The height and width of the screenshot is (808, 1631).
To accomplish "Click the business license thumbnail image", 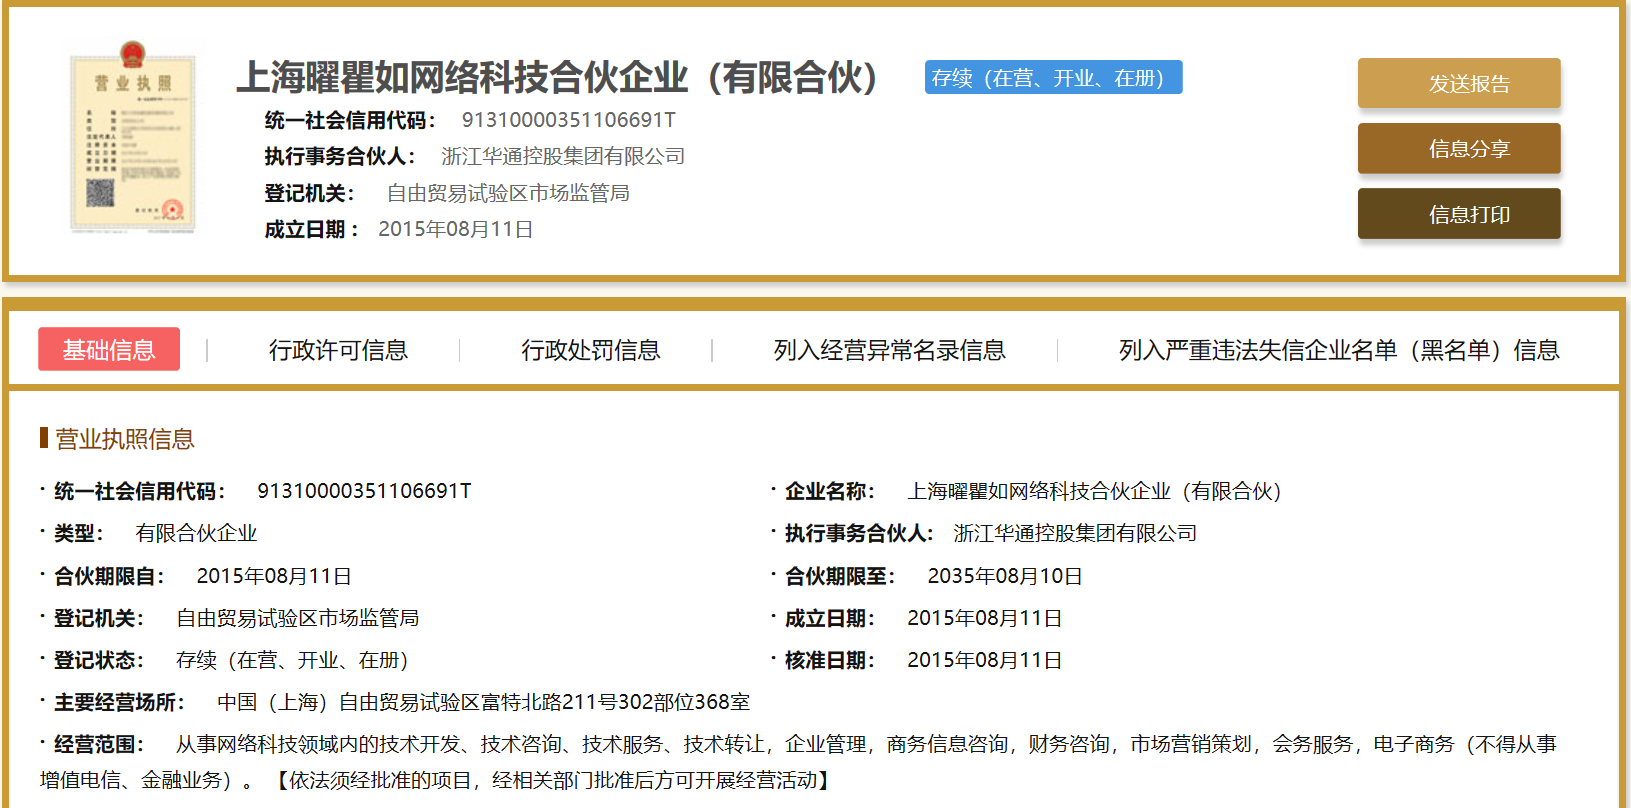I will point(132,139).
